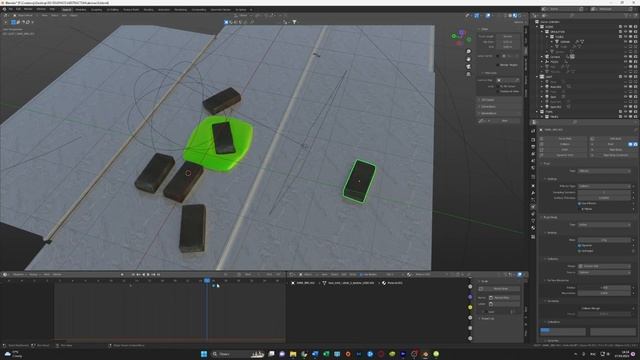Switch viewport to rendered shading mode icon

(x=520, y=16)
